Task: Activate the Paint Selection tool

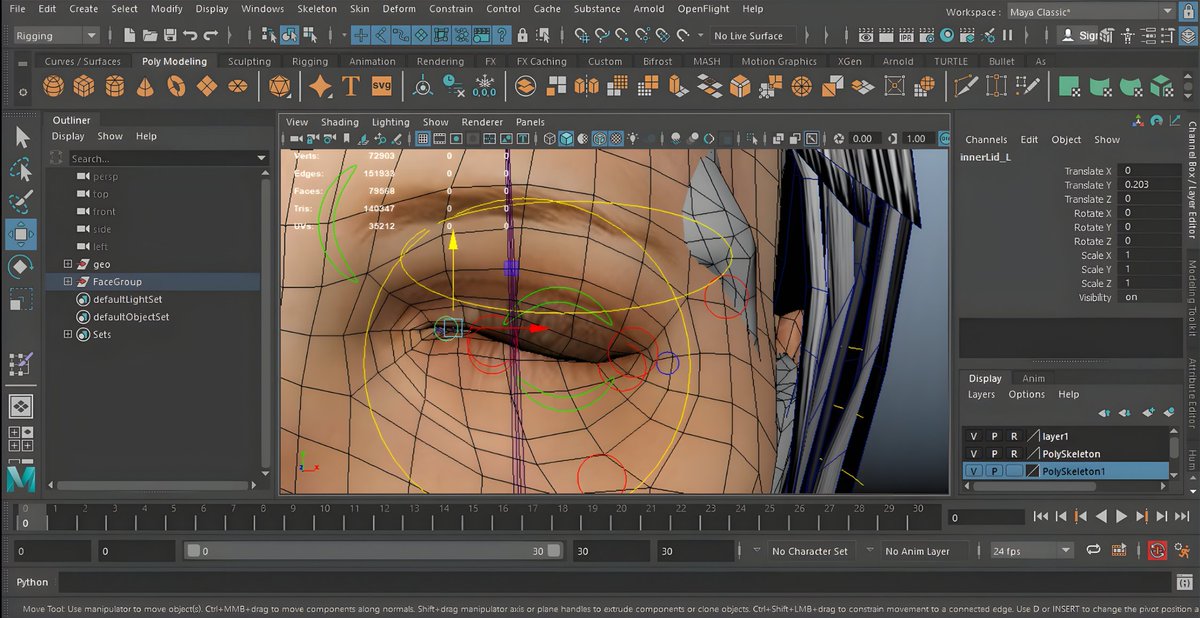Action: [x=20, y=203]
